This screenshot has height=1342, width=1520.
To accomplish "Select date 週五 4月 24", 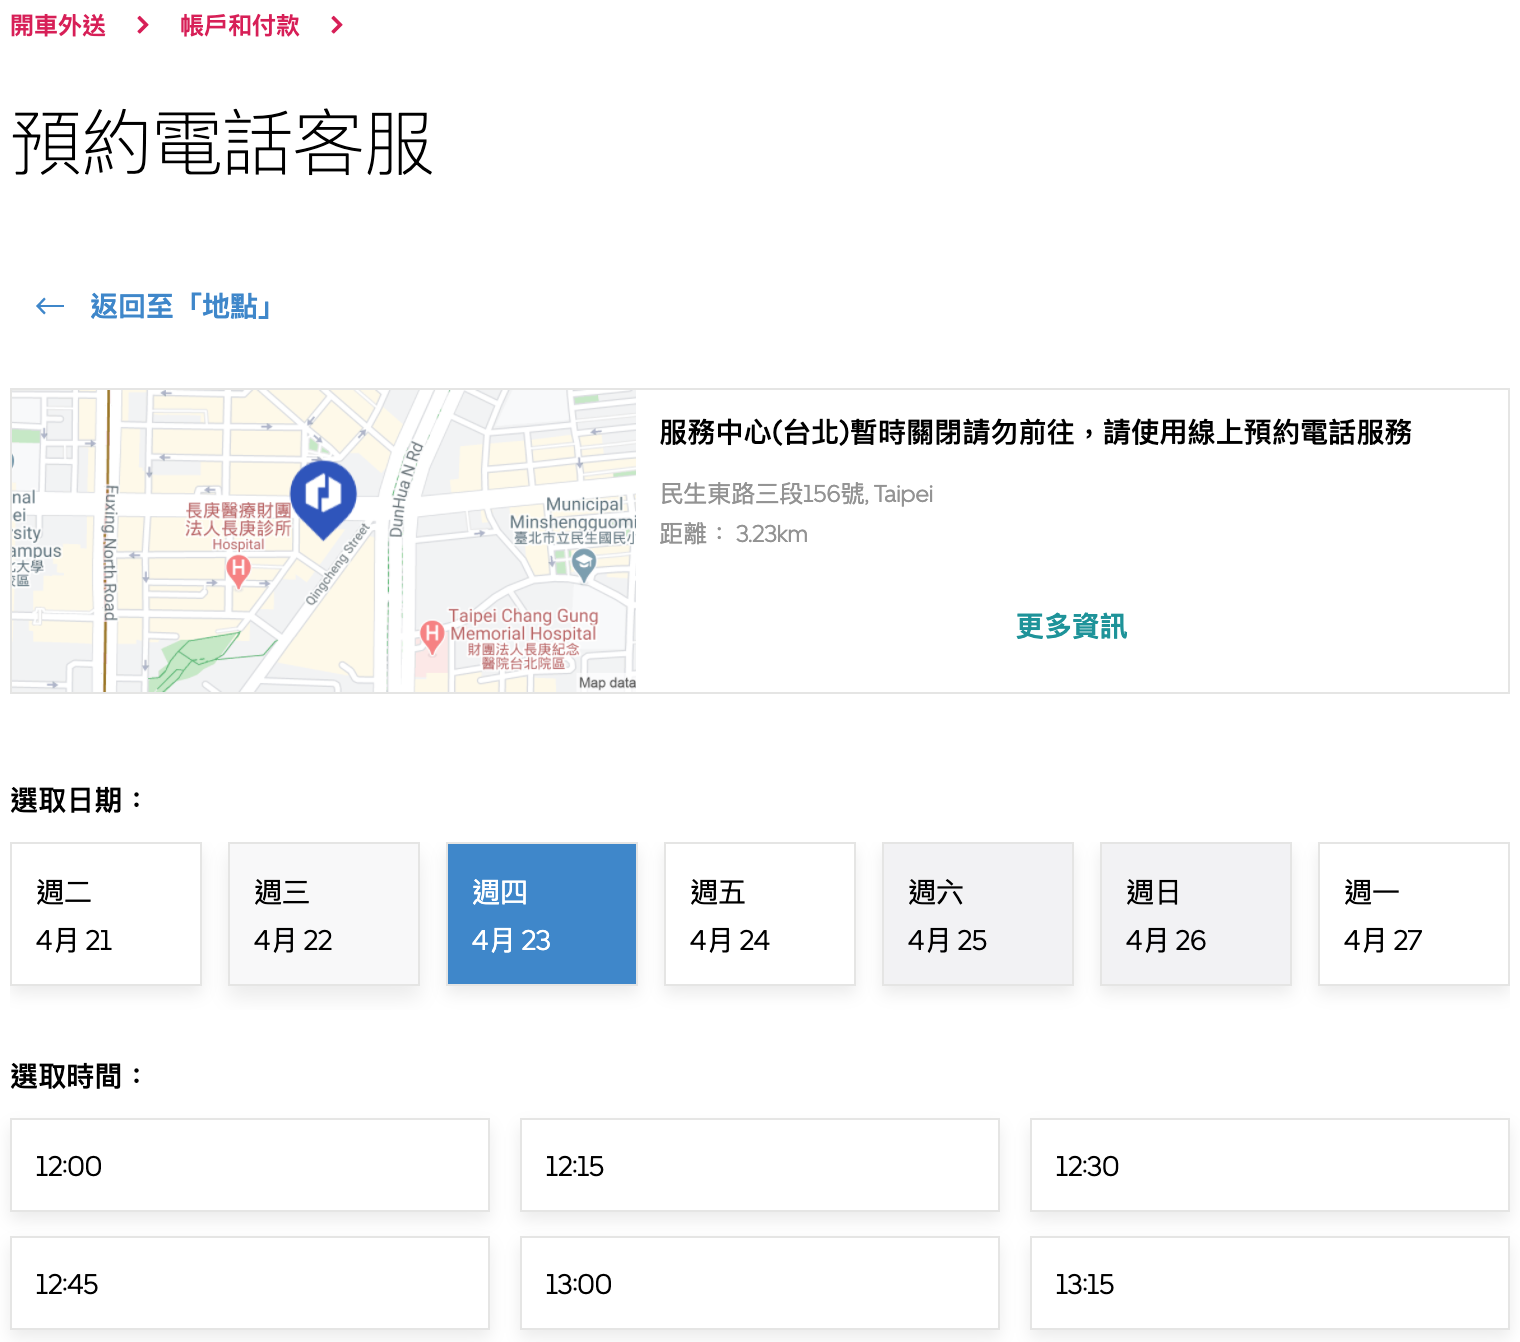I will tap(760, 914).
